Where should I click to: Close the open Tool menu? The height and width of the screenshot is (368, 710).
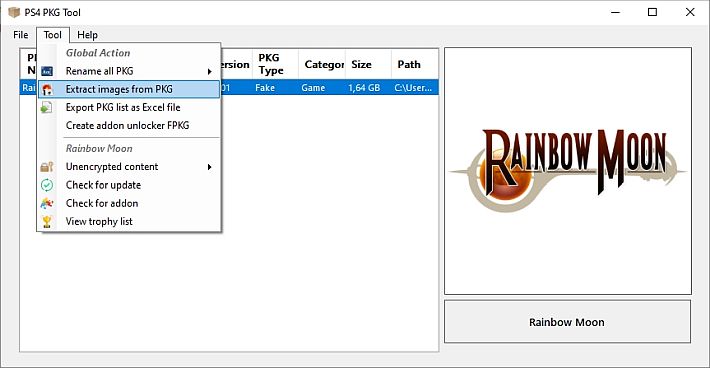tap(53, 35)
